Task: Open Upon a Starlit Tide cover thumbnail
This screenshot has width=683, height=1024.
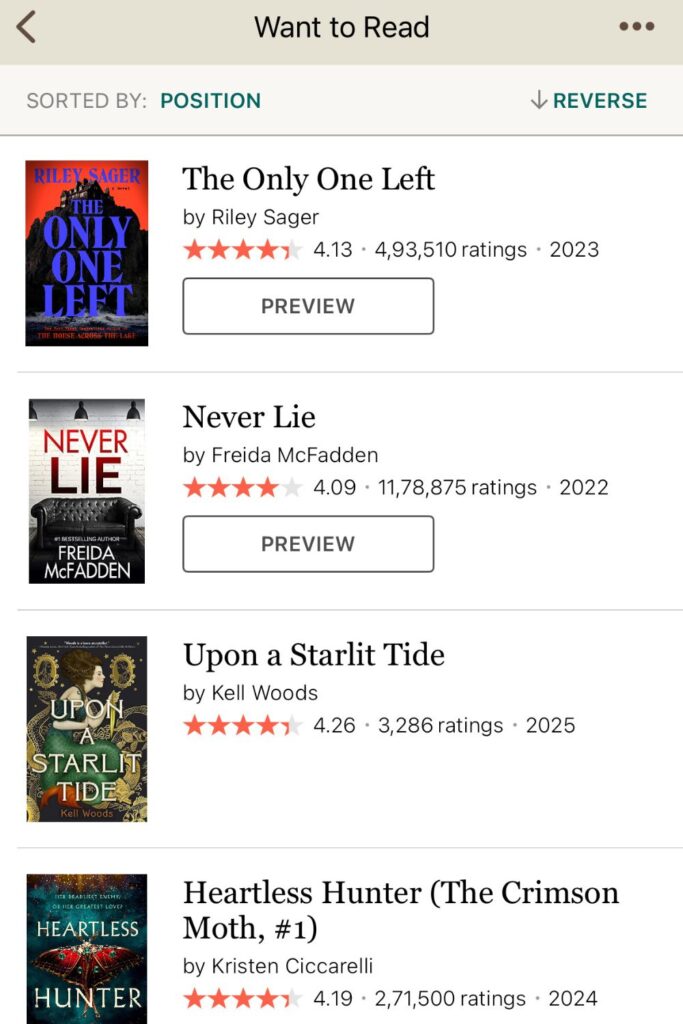Action: [87, 729]
